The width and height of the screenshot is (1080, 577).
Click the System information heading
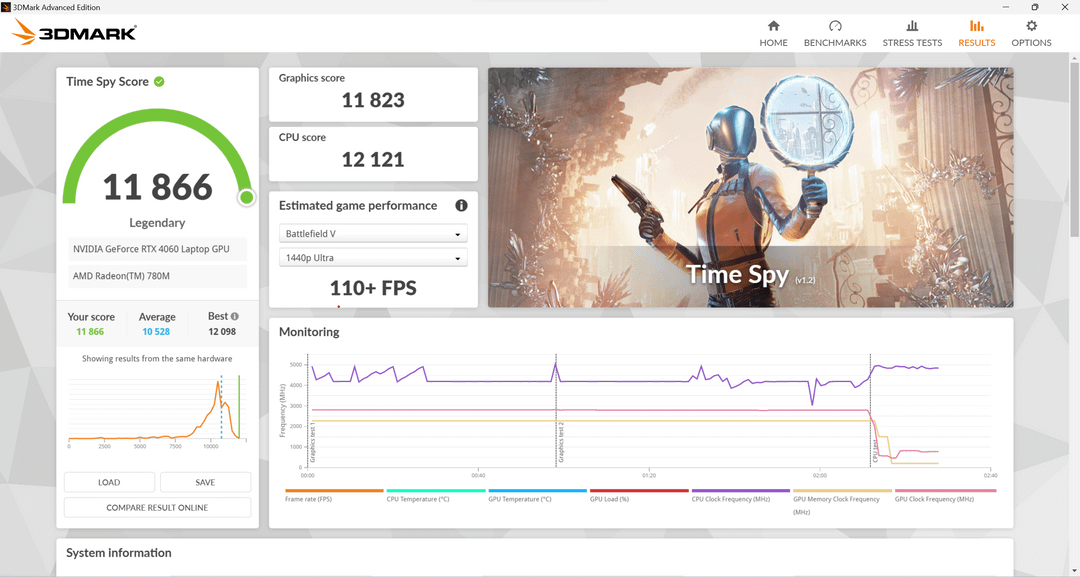point(118,553)
